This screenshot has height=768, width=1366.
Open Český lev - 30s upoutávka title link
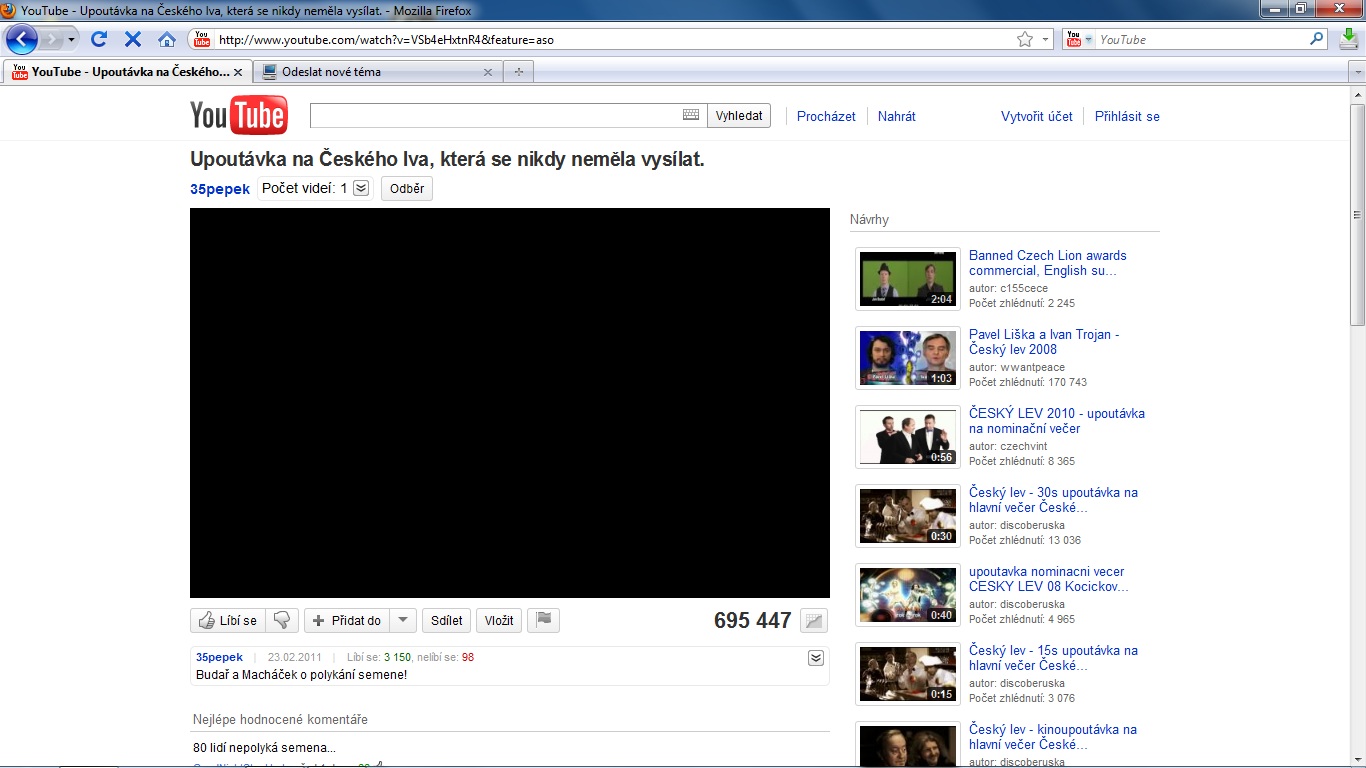pos(1053,500)
